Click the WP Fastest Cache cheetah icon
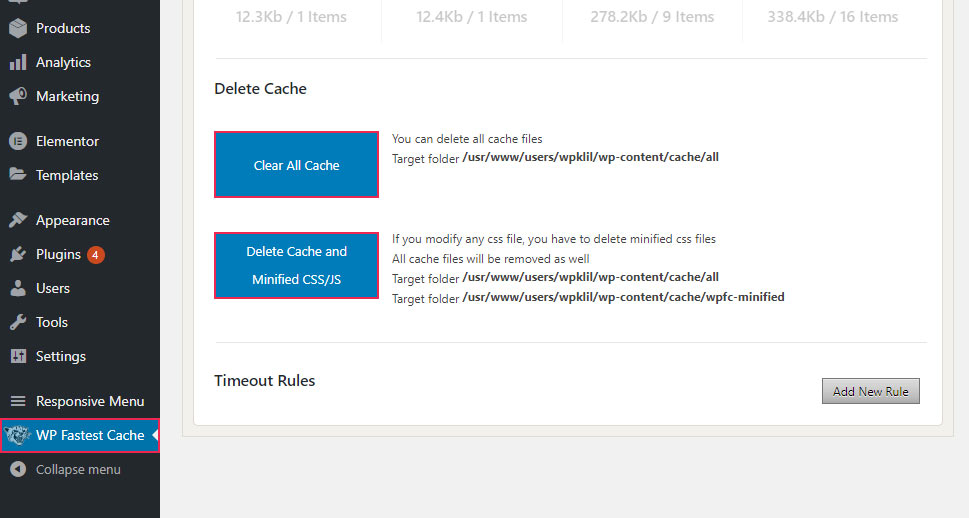The height and width of the screenshot is (518, 969). [x=17, y=435]
